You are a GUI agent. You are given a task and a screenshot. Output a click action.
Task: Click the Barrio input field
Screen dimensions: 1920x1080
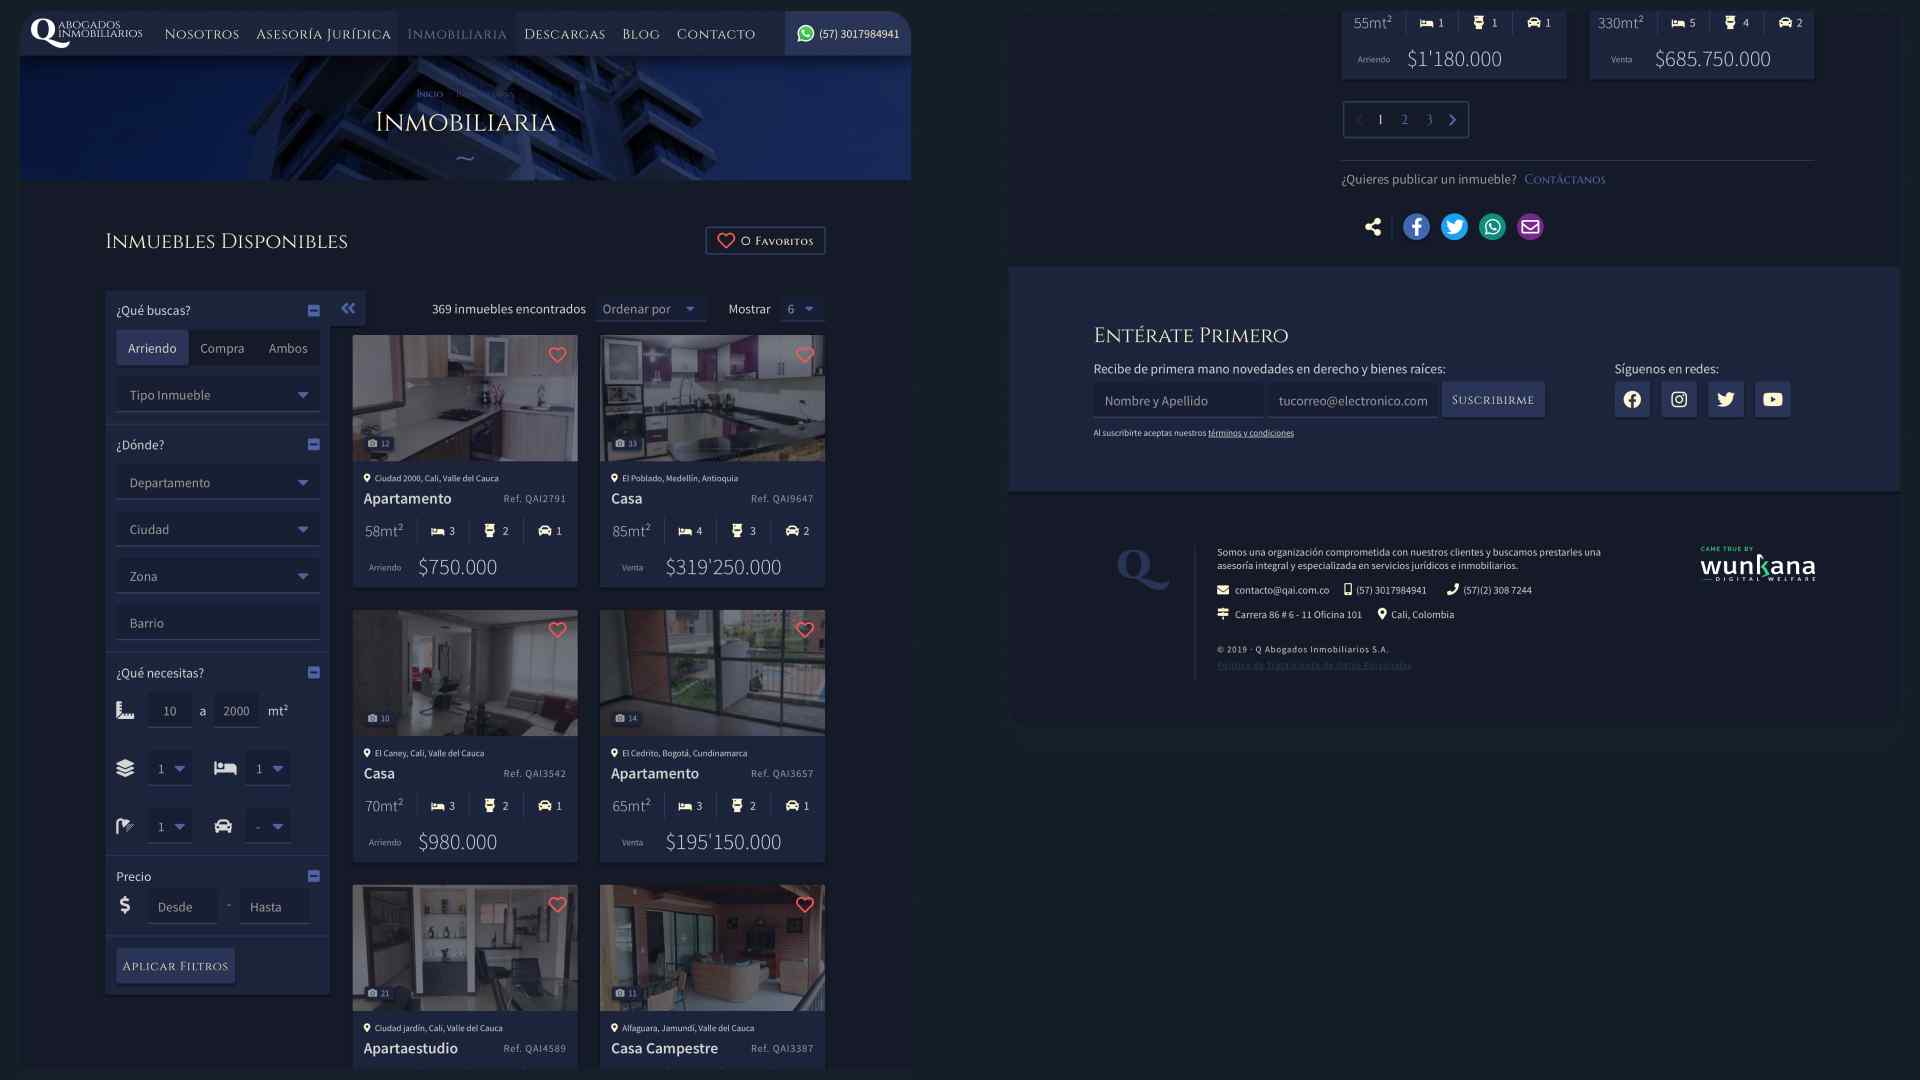pos(218,623)
